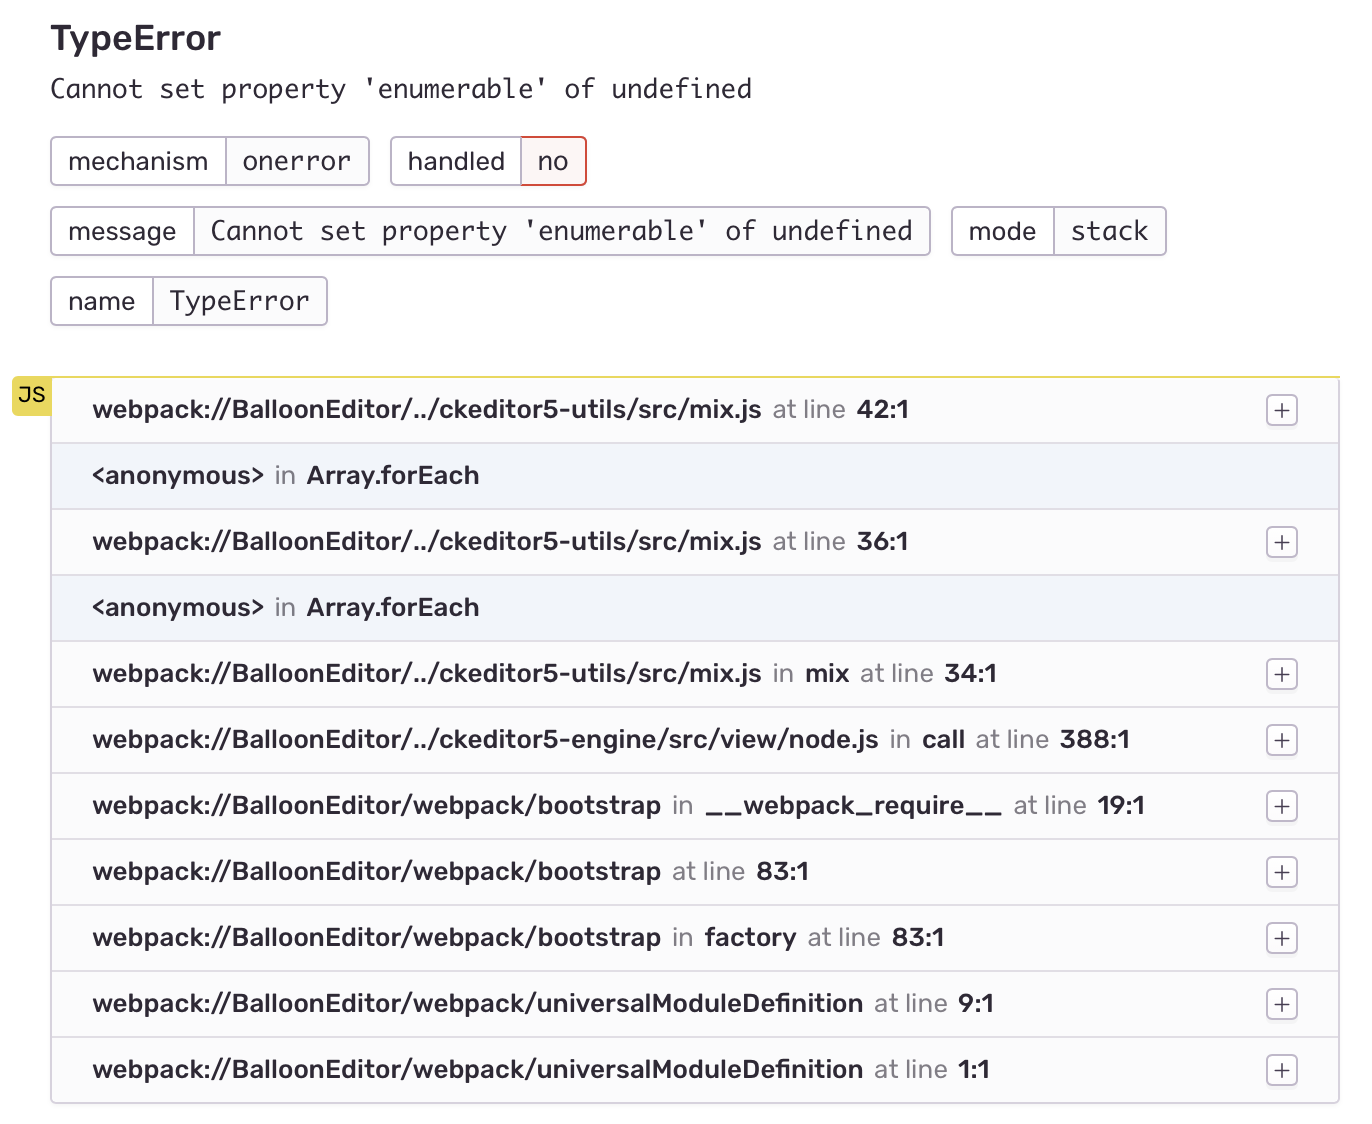The width and height of the screenshot is (1372, 1124).
Task: Click the 'mode stack' tag pill
Action: [1058, 231]
